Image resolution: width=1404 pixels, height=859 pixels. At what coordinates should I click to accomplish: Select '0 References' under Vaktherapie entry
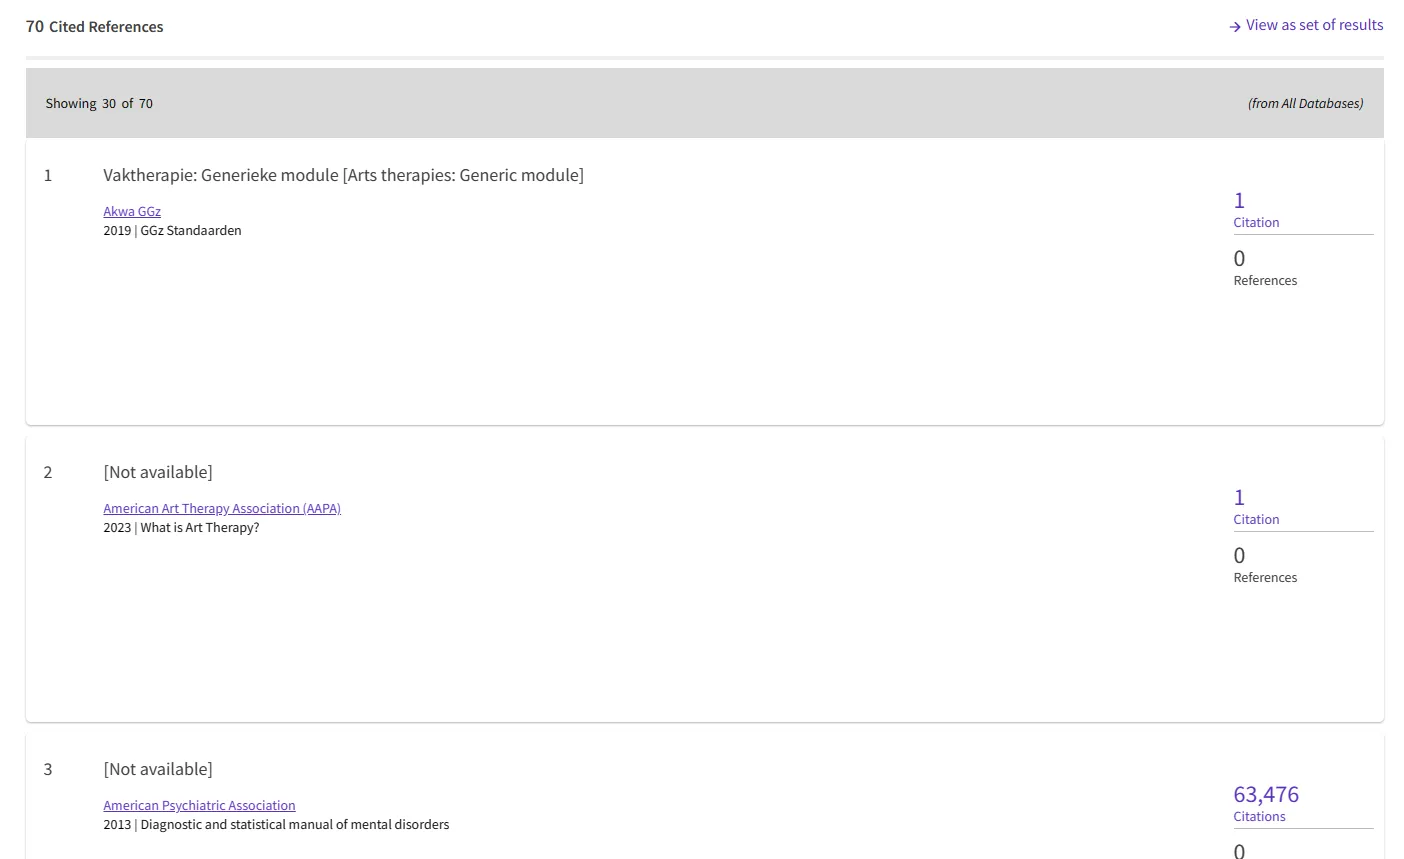click(x=1265, y=267)
